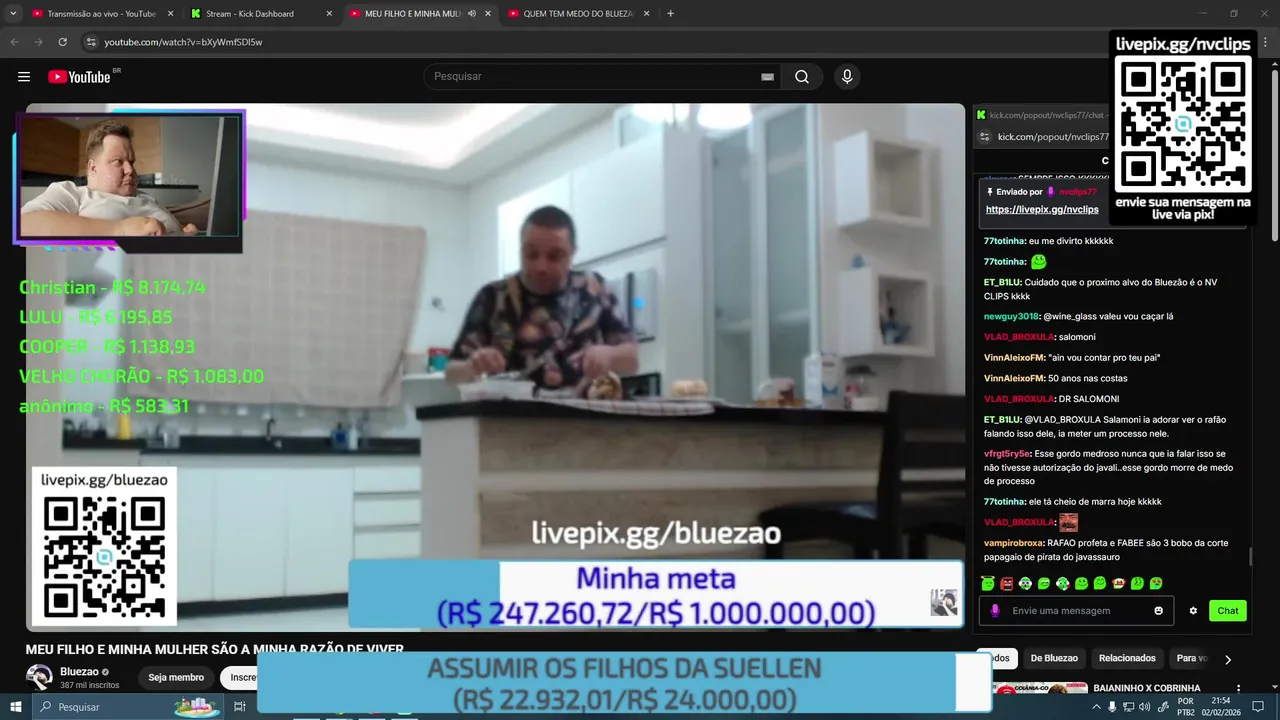Click the Windows taskbar Pesquisar search box
The image size is (1280, 720).
click(128, 707)
